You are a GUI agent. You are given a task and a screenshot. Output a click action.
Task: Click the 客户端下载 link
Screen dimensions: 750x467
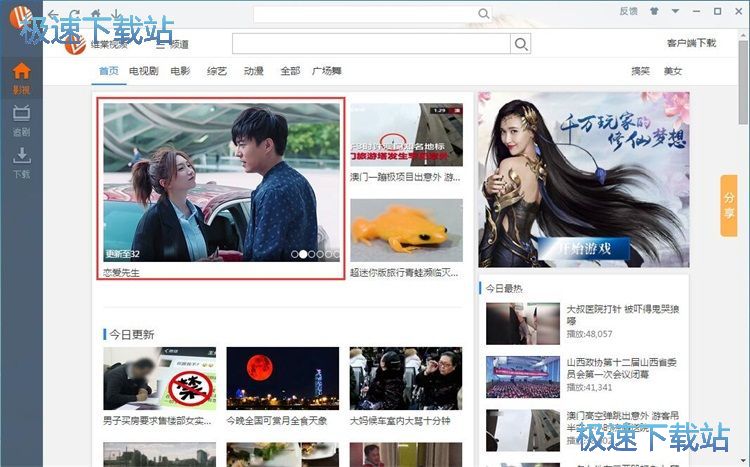click(x=692, y=43)
